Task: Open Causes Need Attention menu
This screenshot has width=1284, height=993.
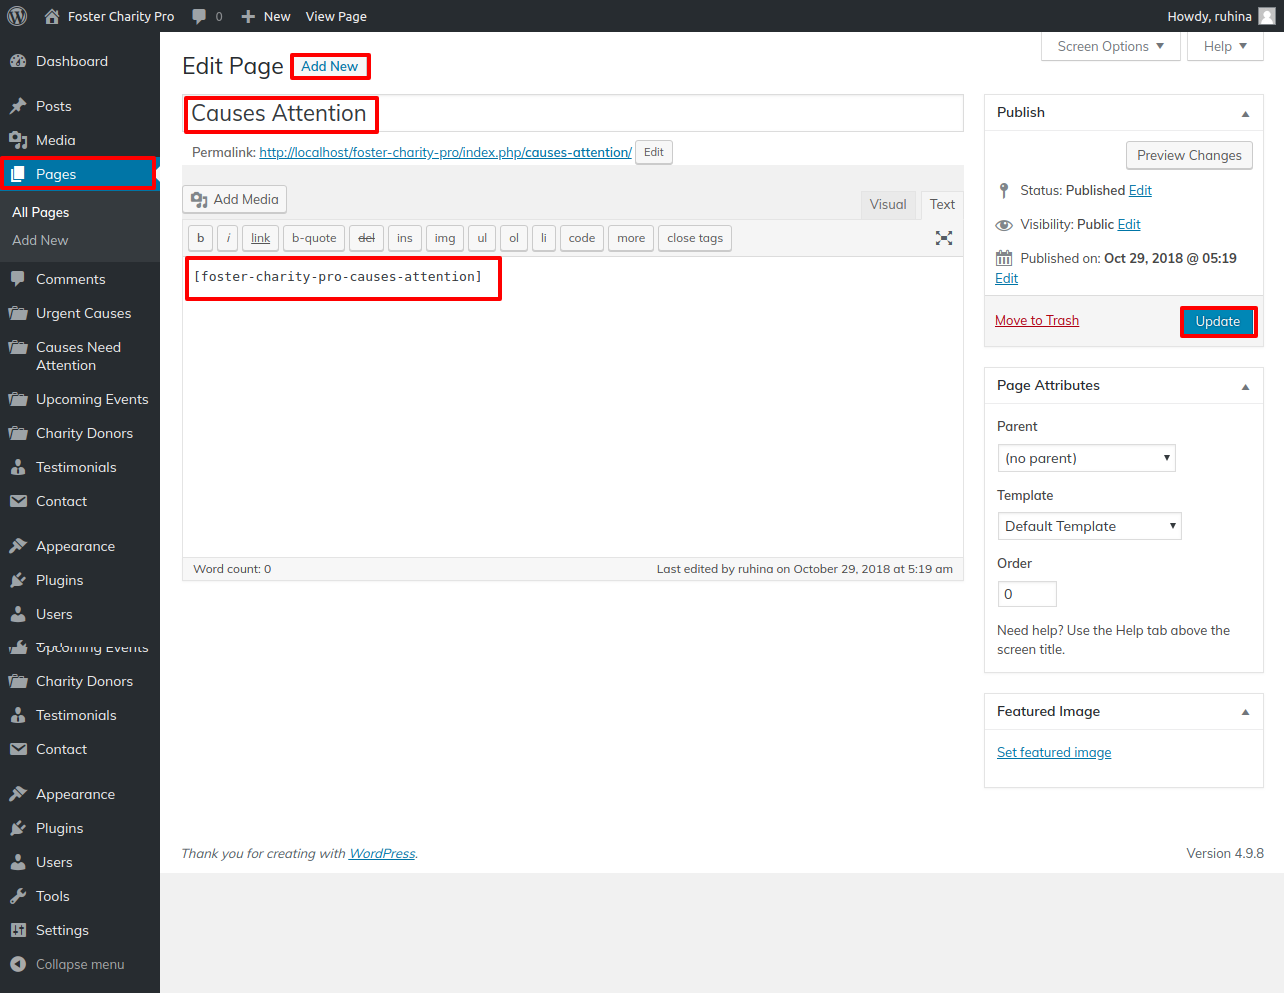Action: [80, 356]
